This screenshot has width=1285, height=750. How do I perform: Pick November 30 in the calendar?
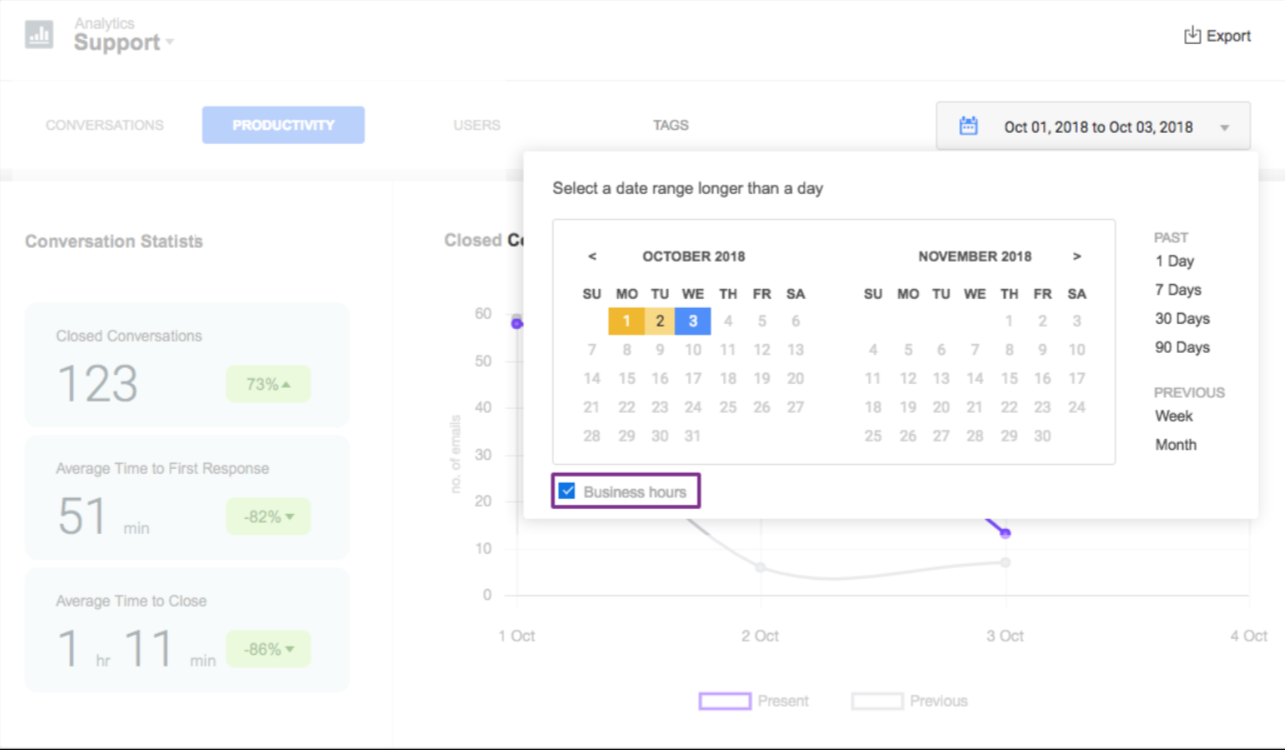pyautogui.click(x=1043, y=436)
